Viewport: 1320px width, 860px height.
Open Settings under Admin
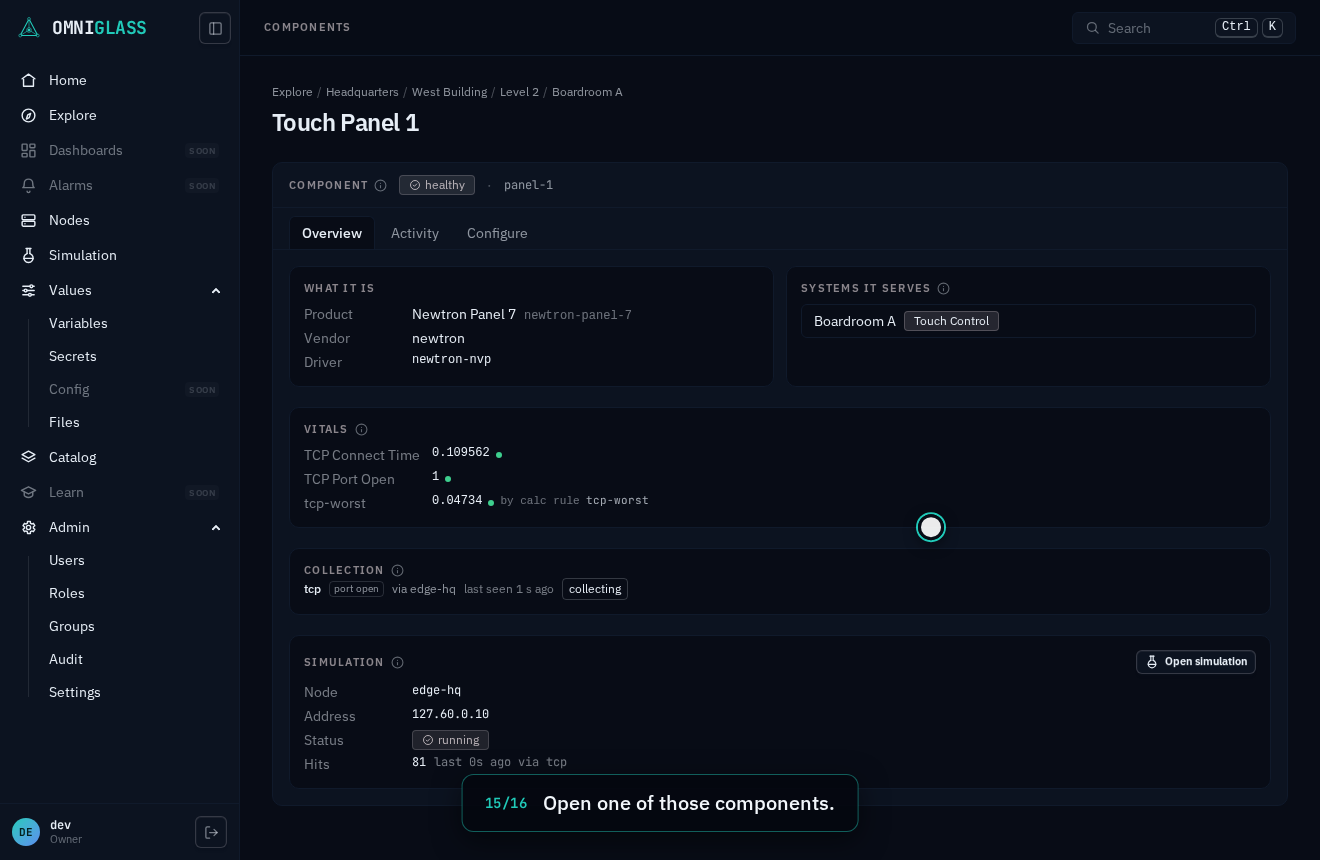point(75,692)
